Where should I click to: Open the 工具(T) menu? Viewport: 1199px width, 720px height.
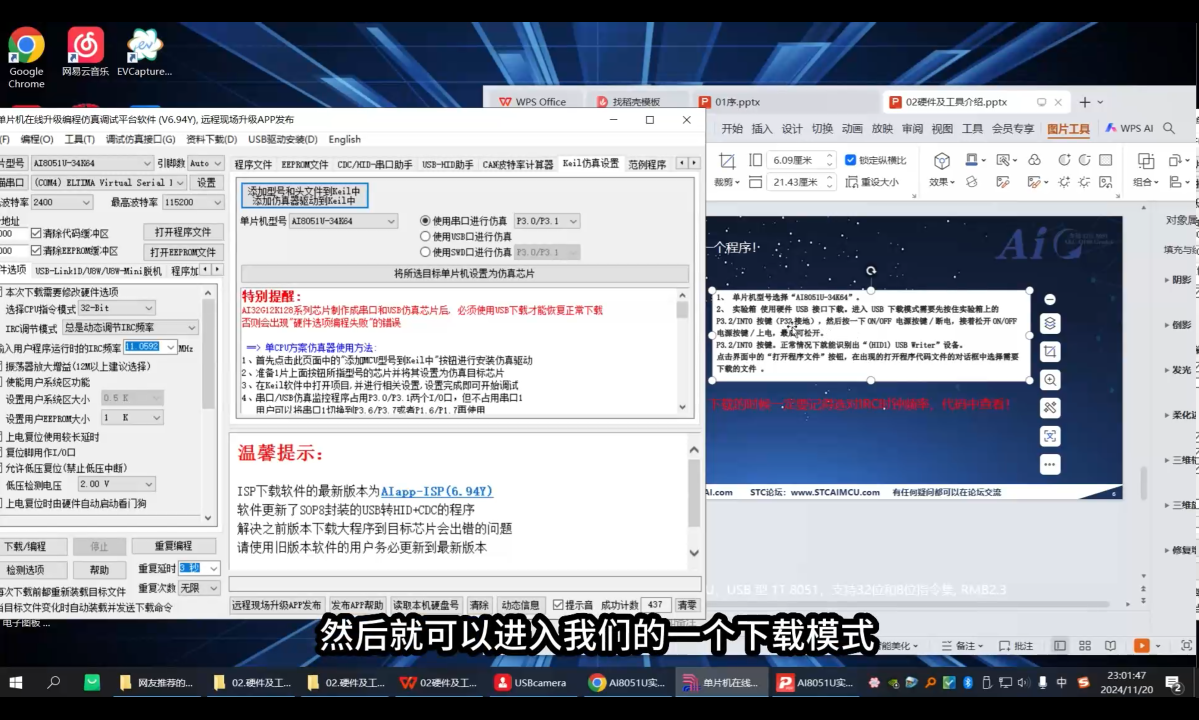pyautogui.click(x=80, y=139)
